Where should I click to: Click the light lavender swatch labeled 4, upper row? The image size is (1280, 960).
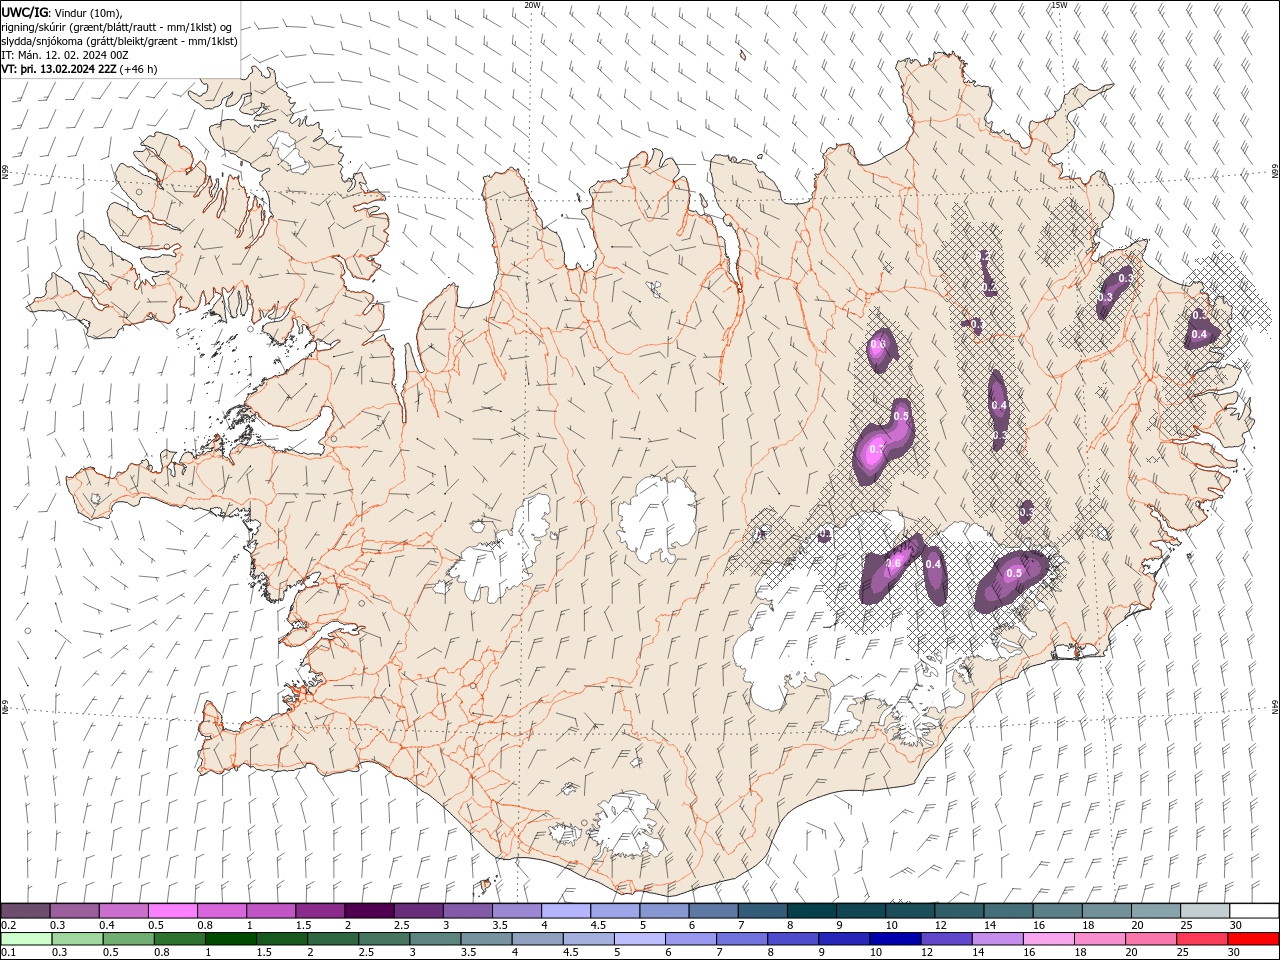(x=565, y=911)
